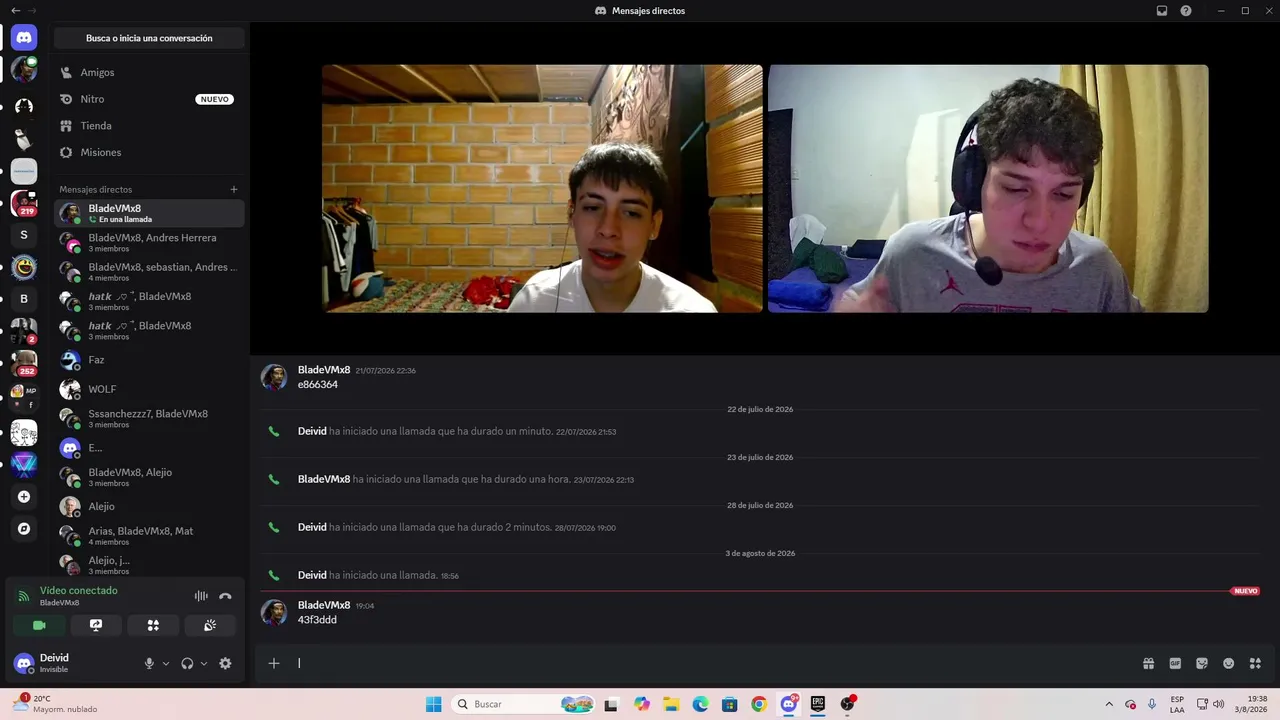
Task: Open the sticker picker
Action: 1202,663
